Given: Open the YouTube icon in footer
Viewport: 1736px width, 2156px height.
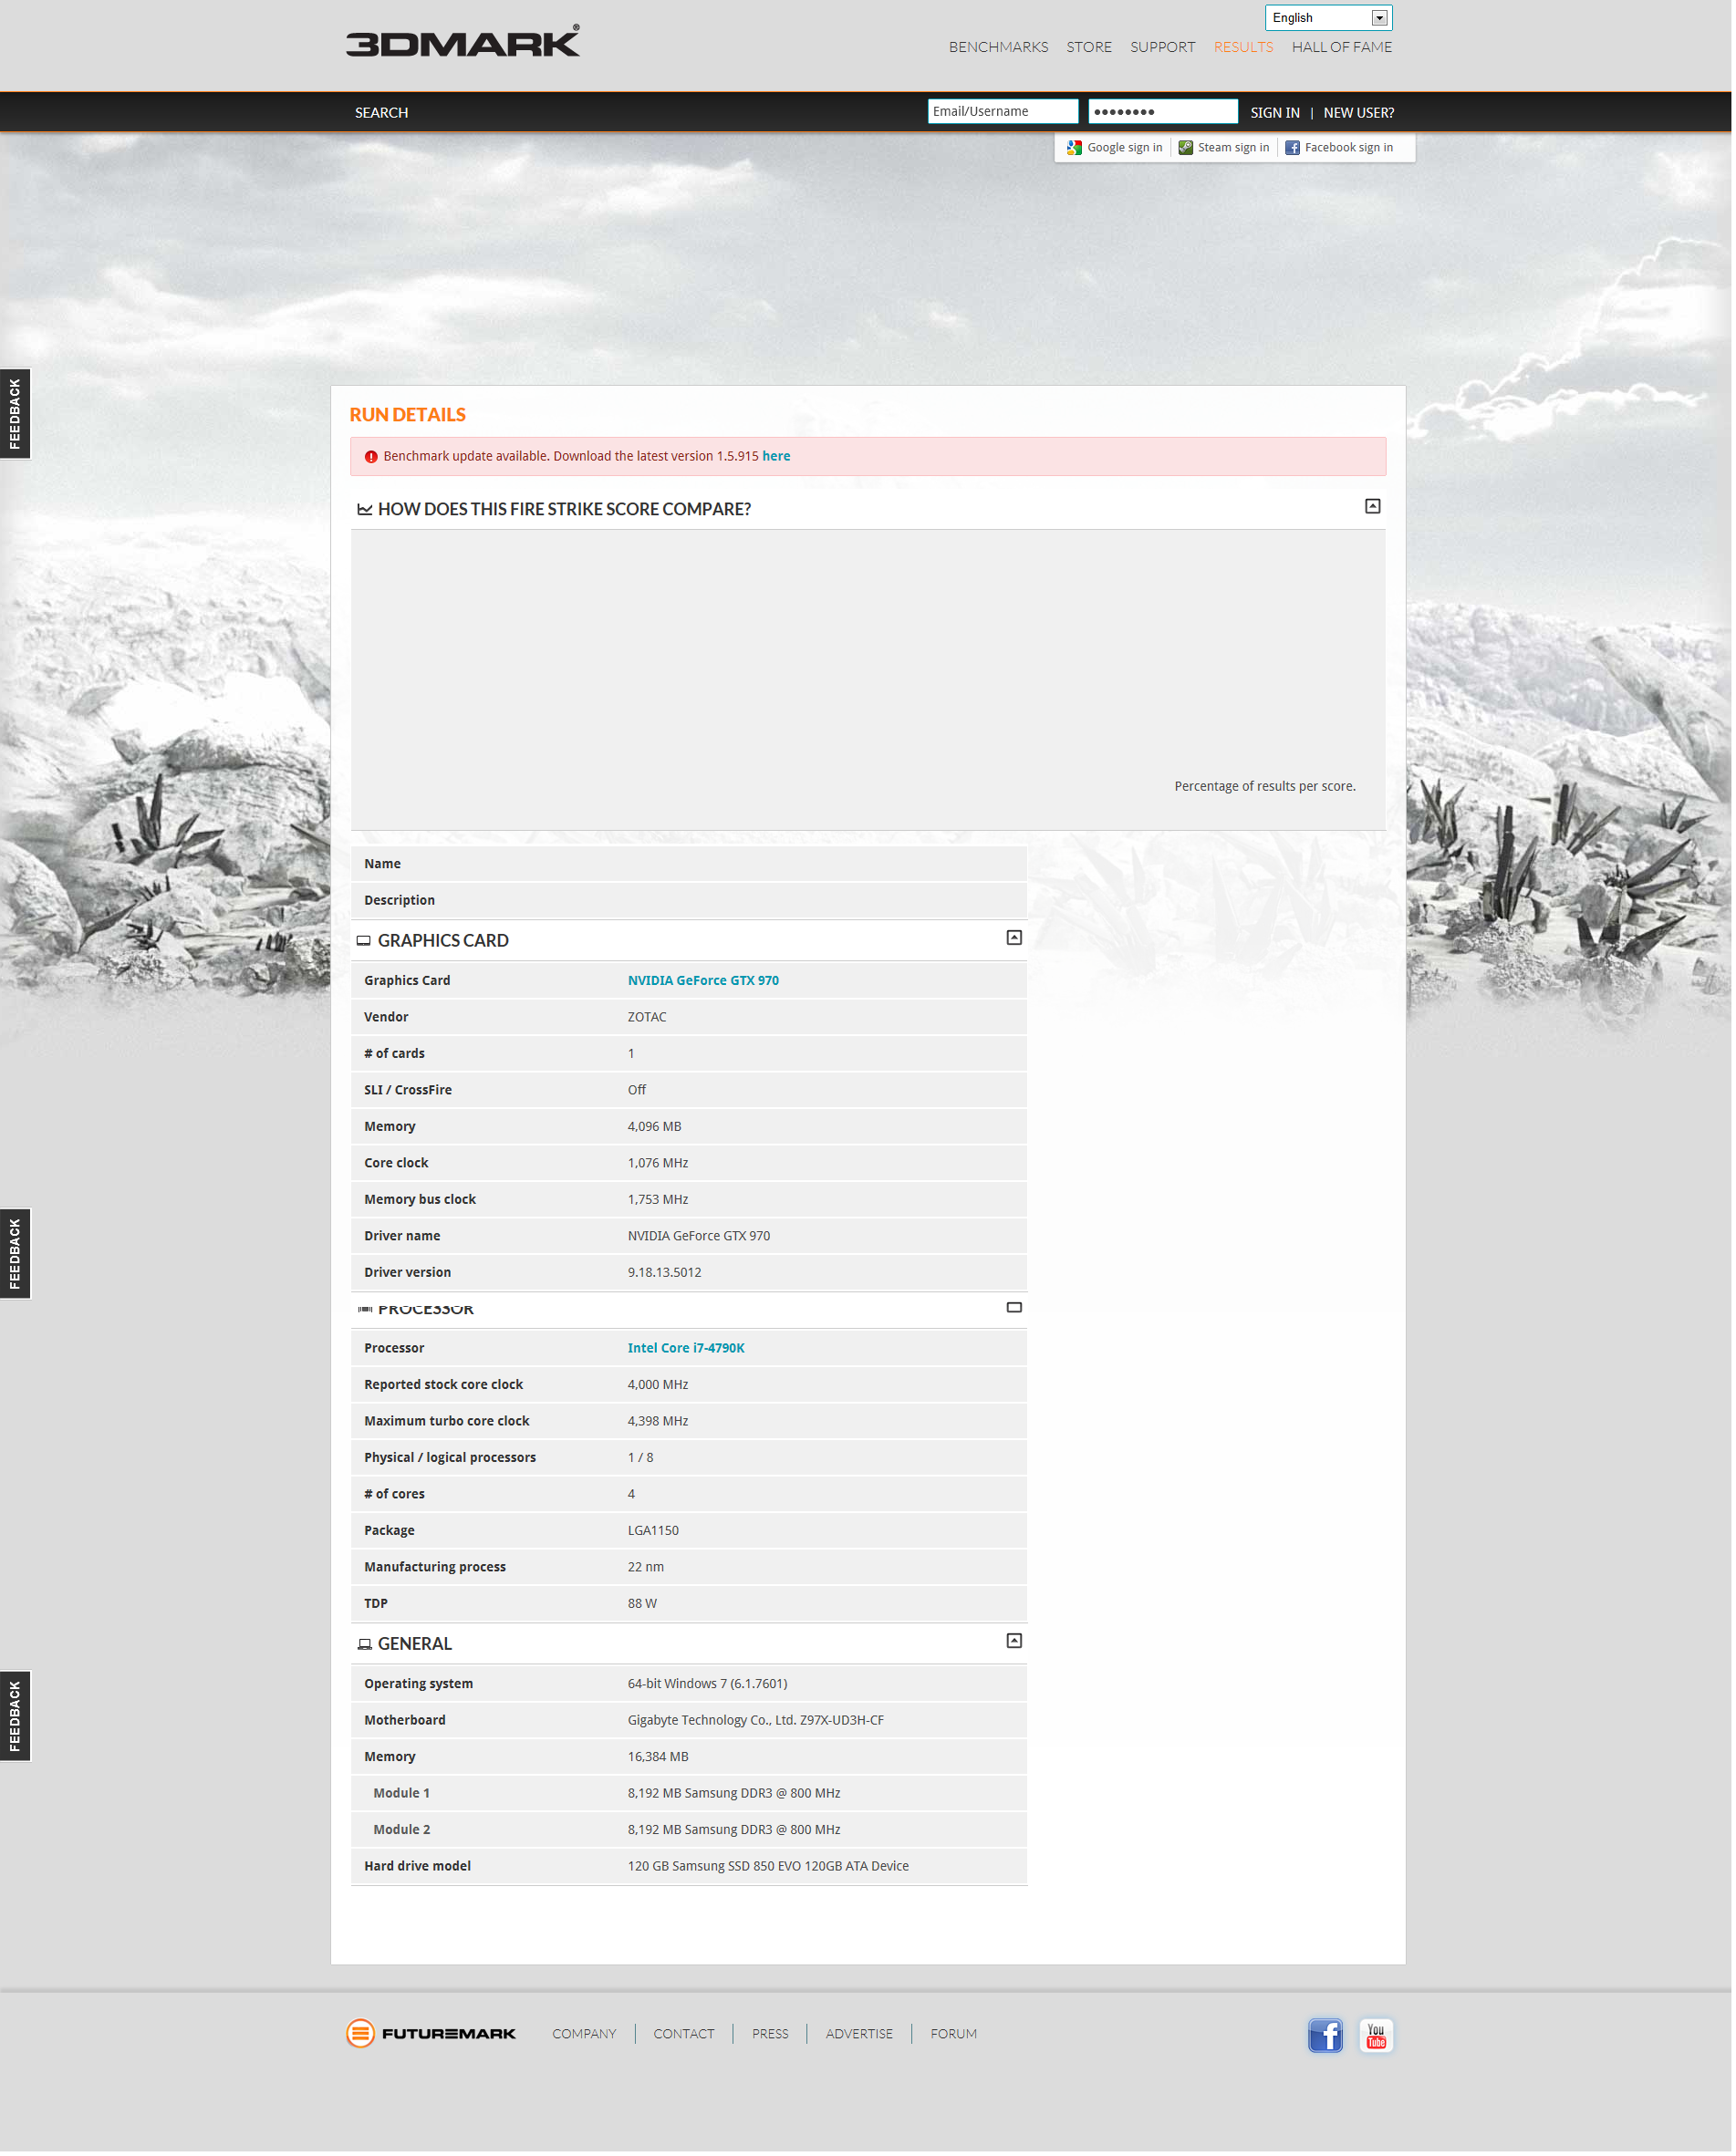Looking at the screenshot, I should coord(1376,2035).
